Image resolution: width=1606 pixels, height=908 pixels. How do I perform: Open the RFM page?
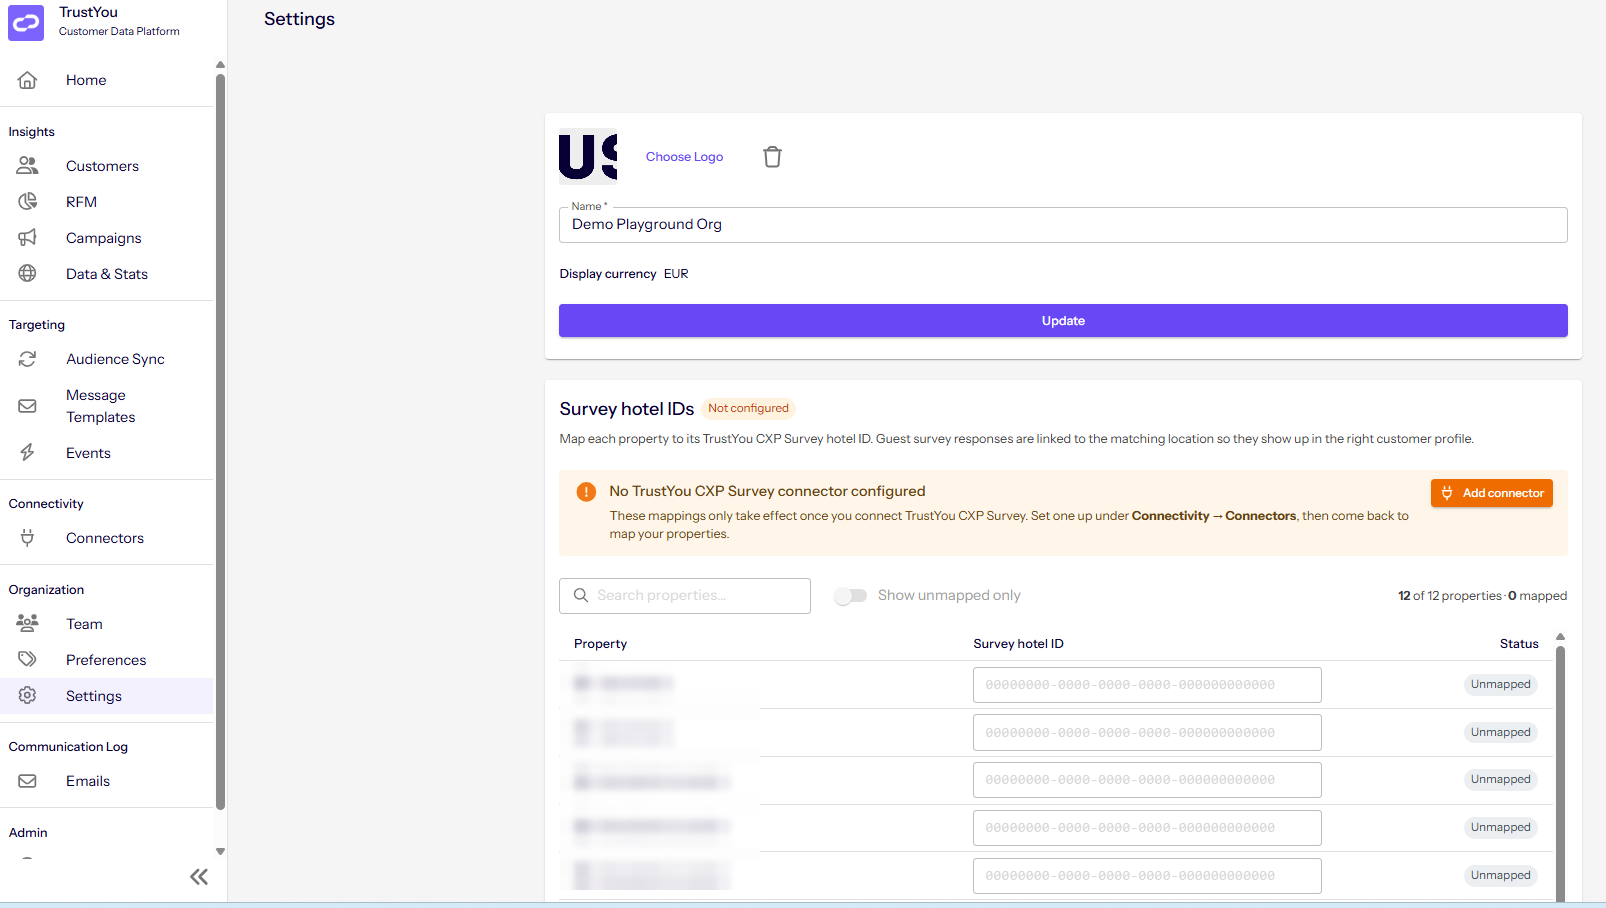pyautogui.click(x=81, y=202)
